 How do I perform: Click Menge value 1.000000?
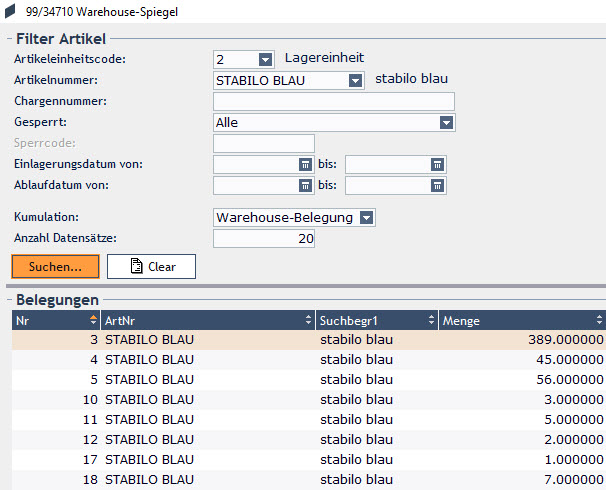tap(574, 460)
